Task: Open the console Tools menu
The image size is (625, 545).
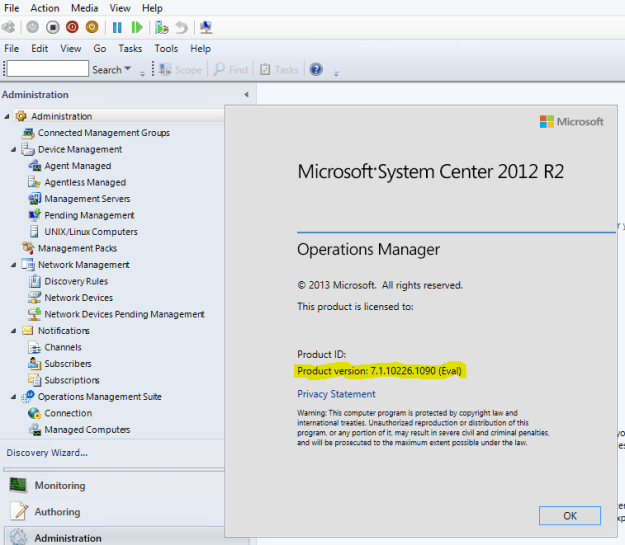Action: click(166, 49)
